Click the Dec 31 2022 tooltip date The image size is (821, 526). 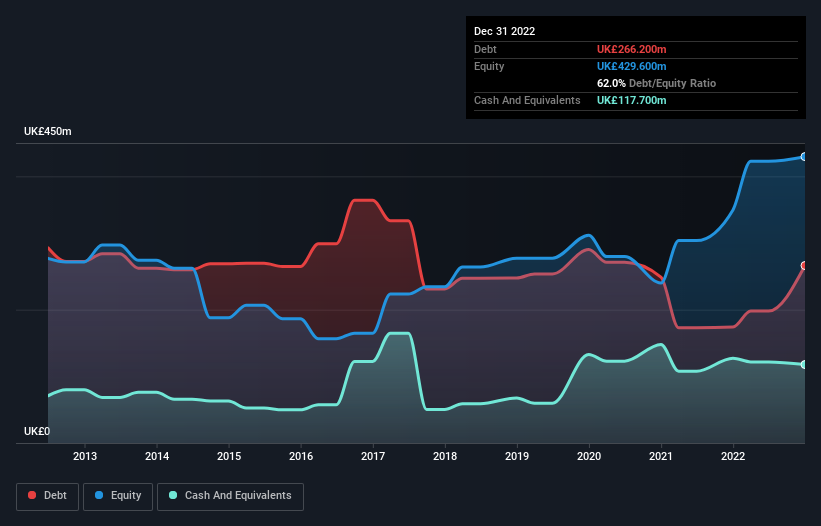505,31
